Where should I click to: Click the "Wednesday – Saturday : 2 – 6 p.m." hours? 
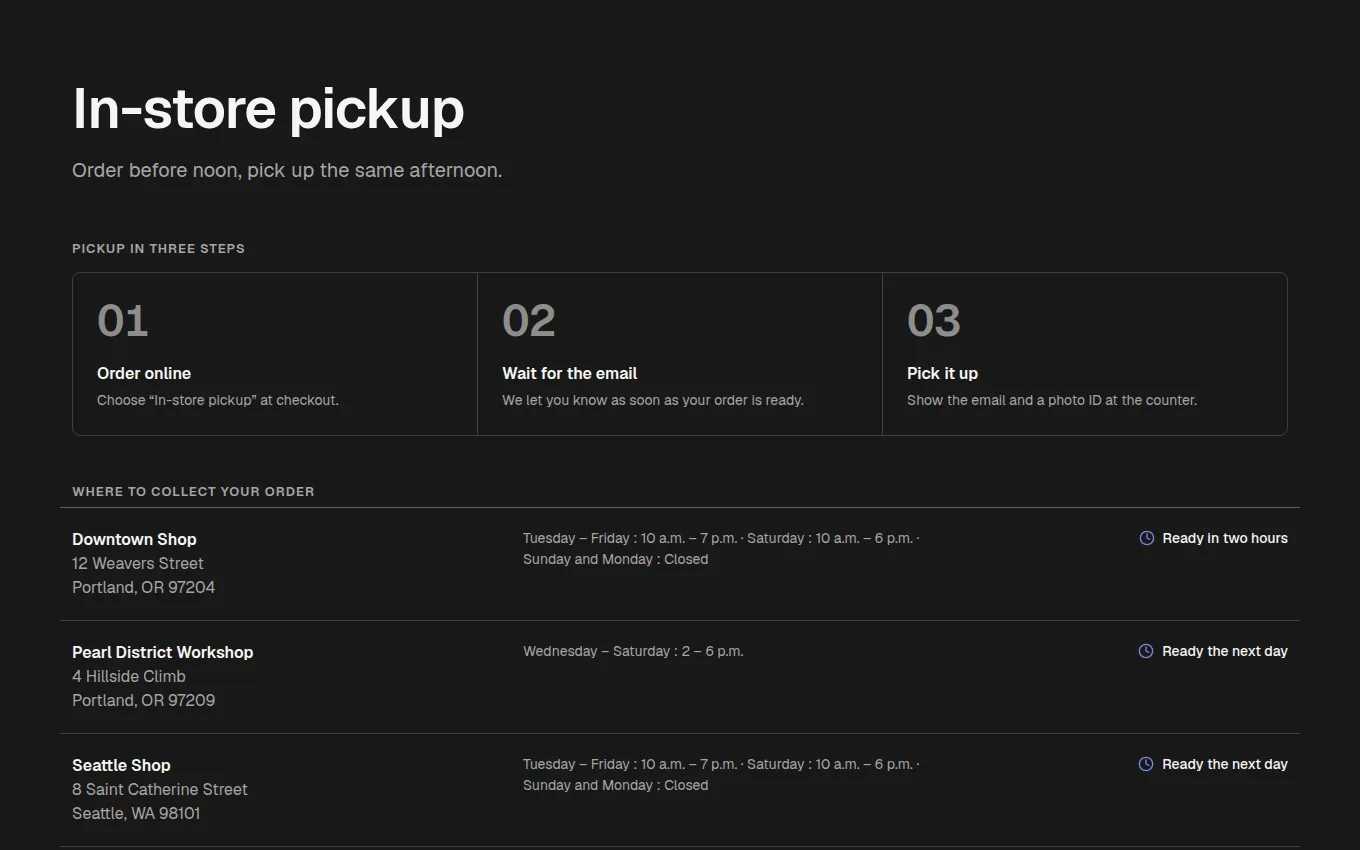coord(633,651)
